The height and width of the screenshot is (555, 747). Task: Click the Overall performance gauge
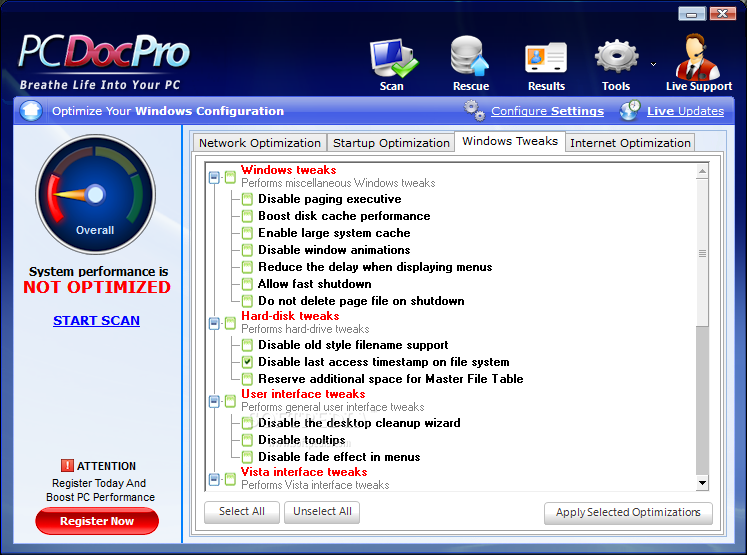coord(95,194)
